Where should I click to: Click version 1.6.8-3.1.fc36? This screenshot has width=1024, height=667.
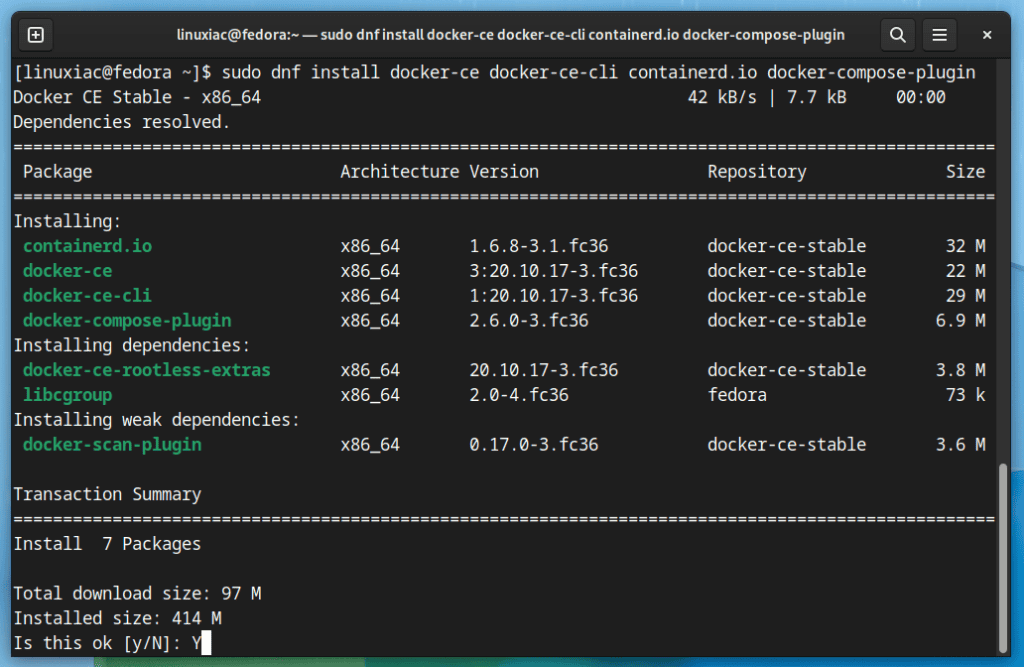click(539, 246)
